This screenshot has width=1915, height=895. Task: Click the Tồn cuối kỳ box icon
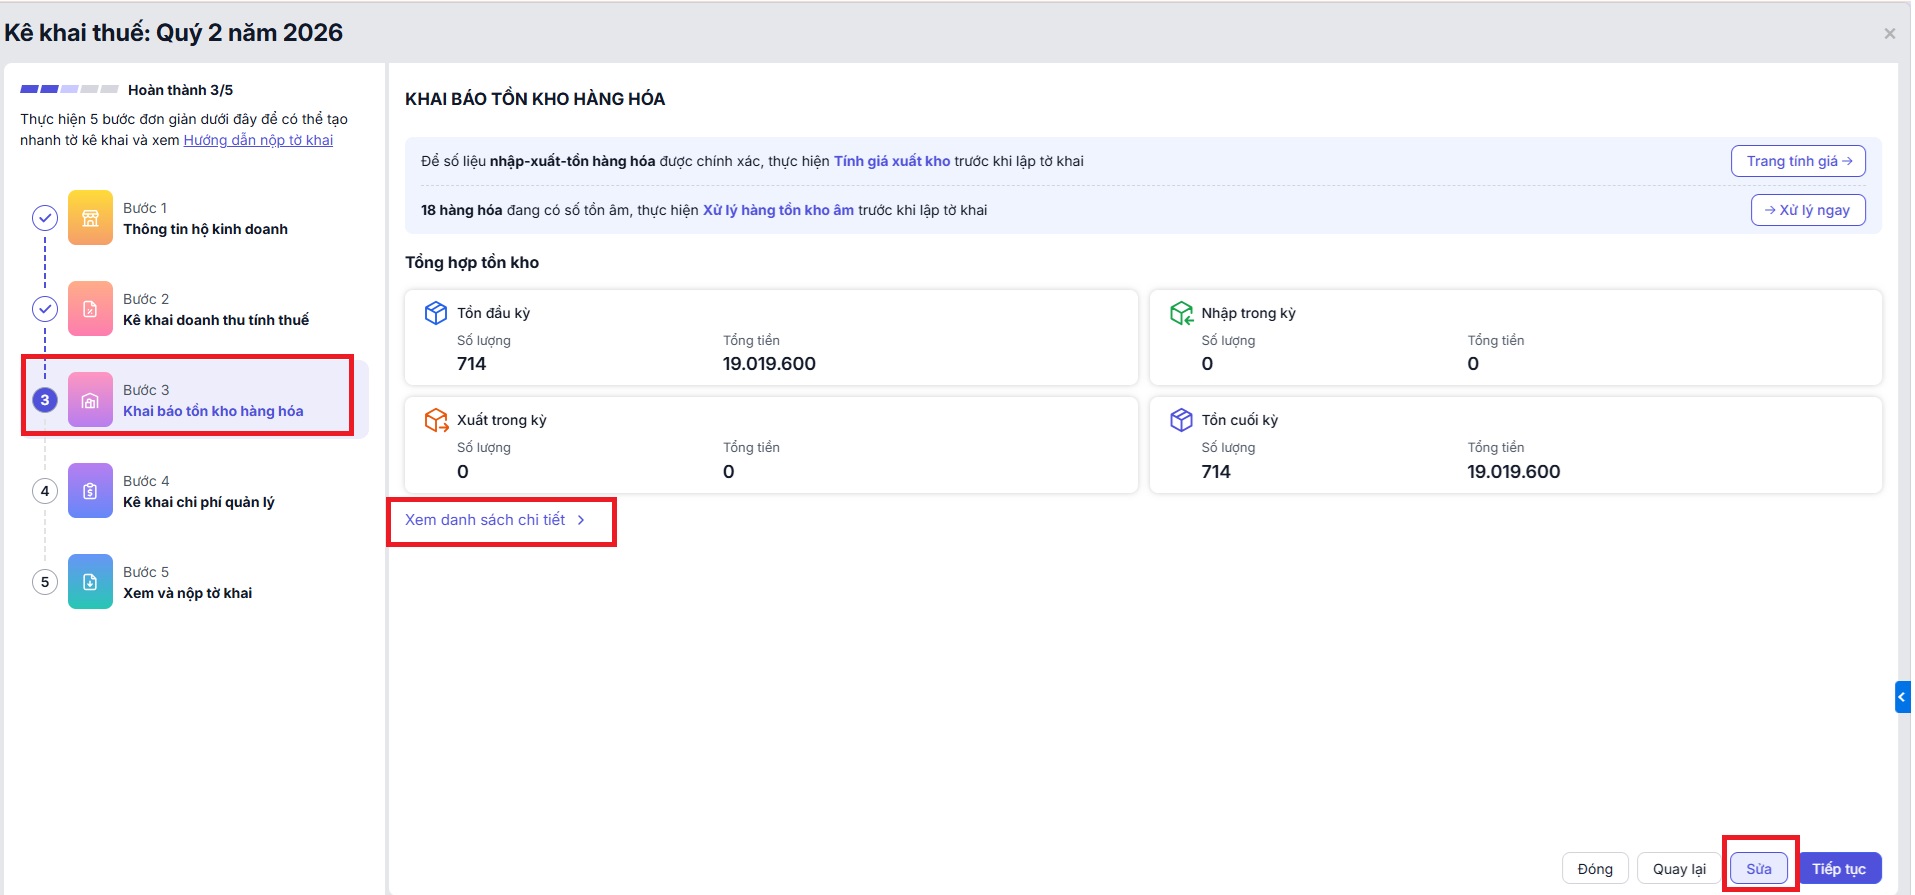[x=1181, y=420]
